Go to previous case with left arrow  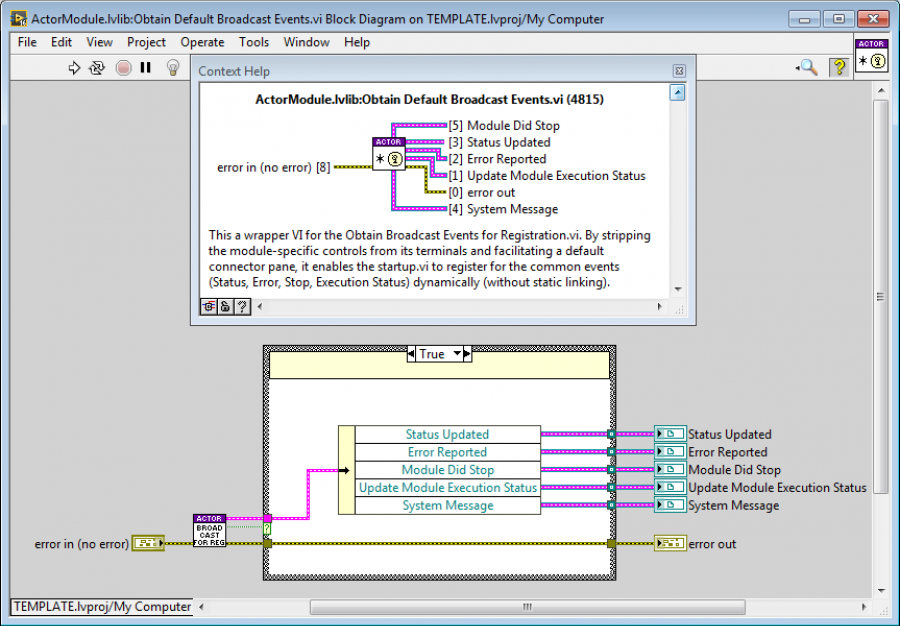(411, 354)
